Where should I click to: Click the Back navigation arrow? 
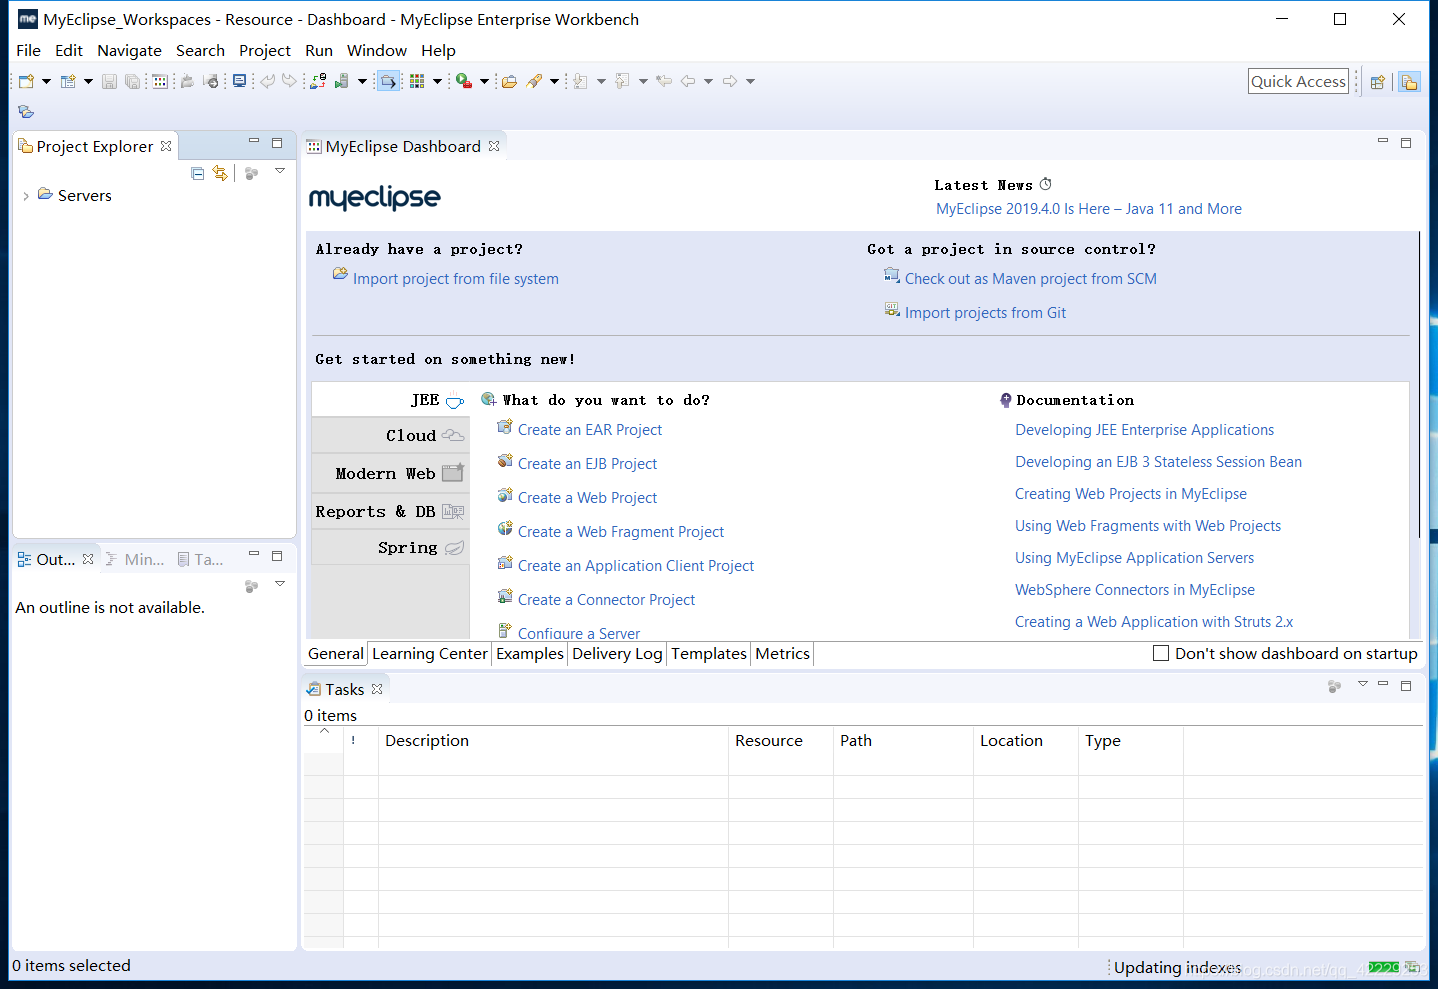(688, 81)
